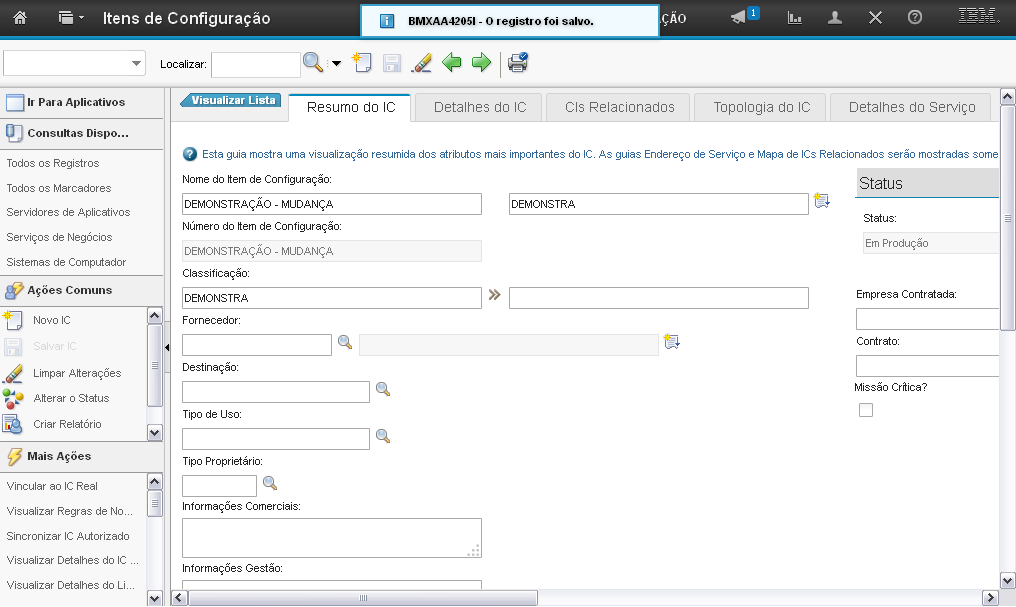Open the Topologia do IC tab

click(762, 107)
